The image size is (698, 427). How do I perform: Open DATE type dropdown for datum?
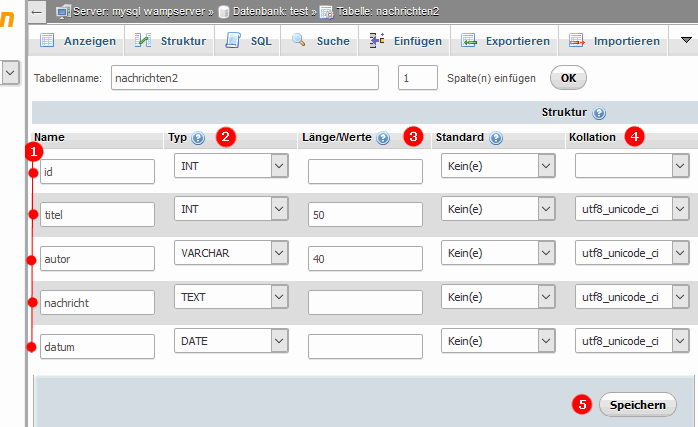pos(231,341)
